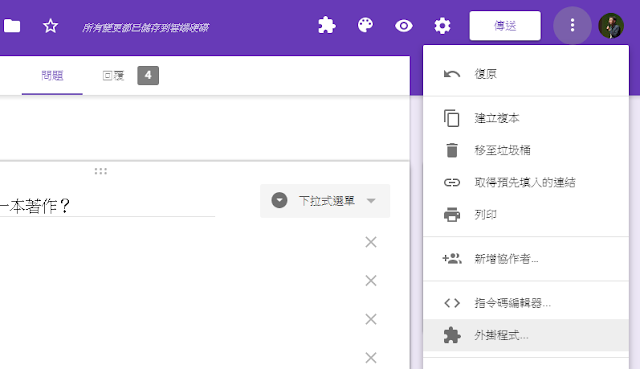The image size is (640, 369).
Task: Select 列印 print menu item
Action: click(526, 214)
